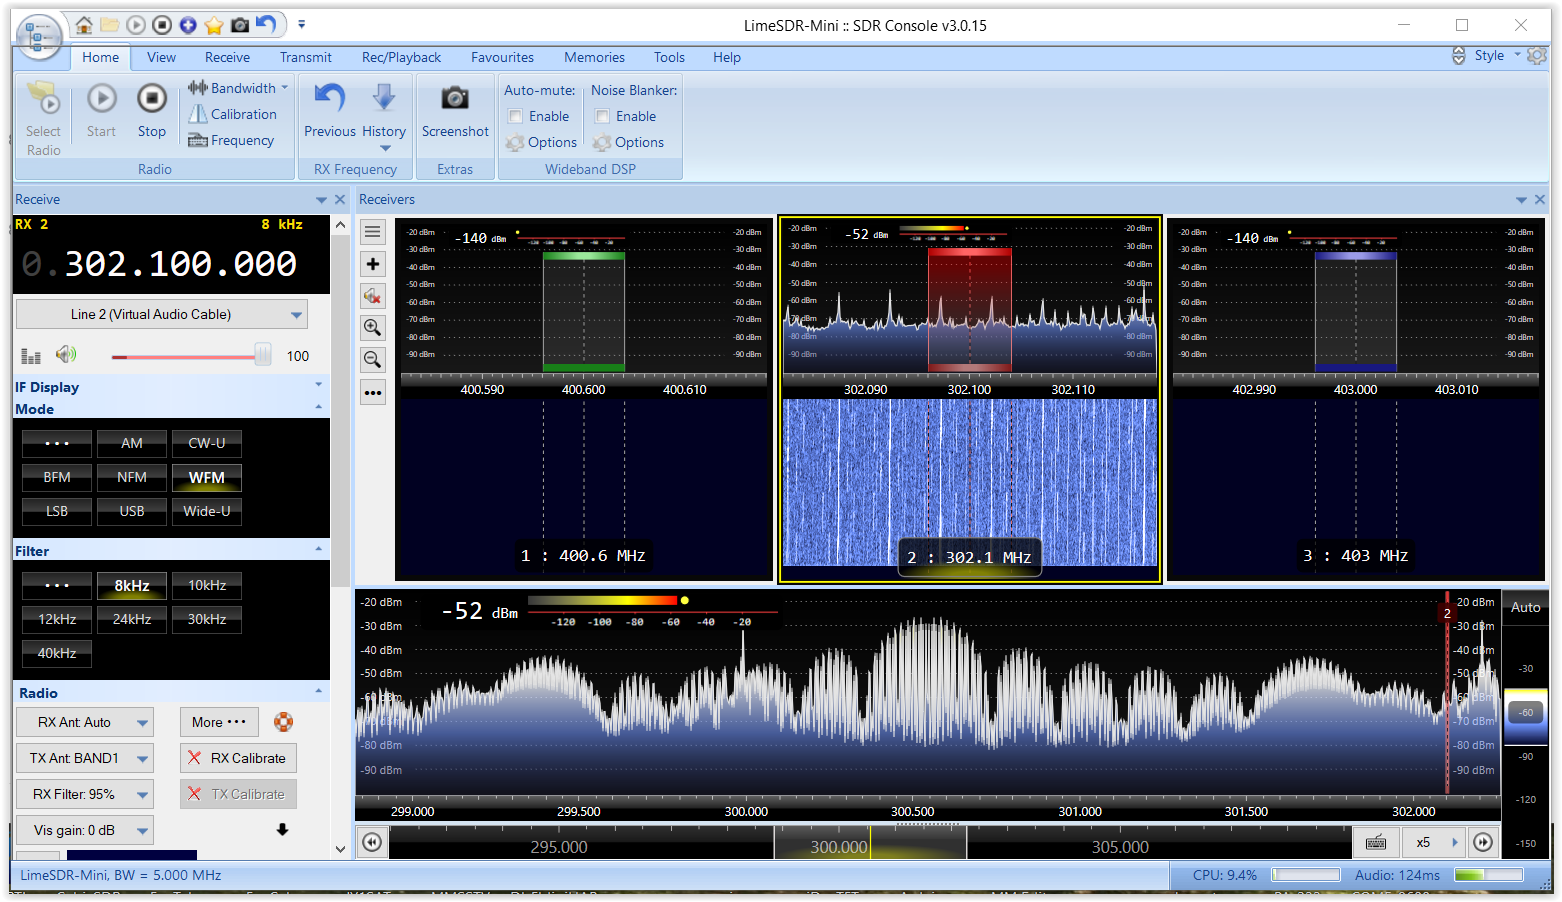The width and height of the screenshot is (1562, 902).
Task: Open the Favourites ribbon tab
Action: pos(502,57)
